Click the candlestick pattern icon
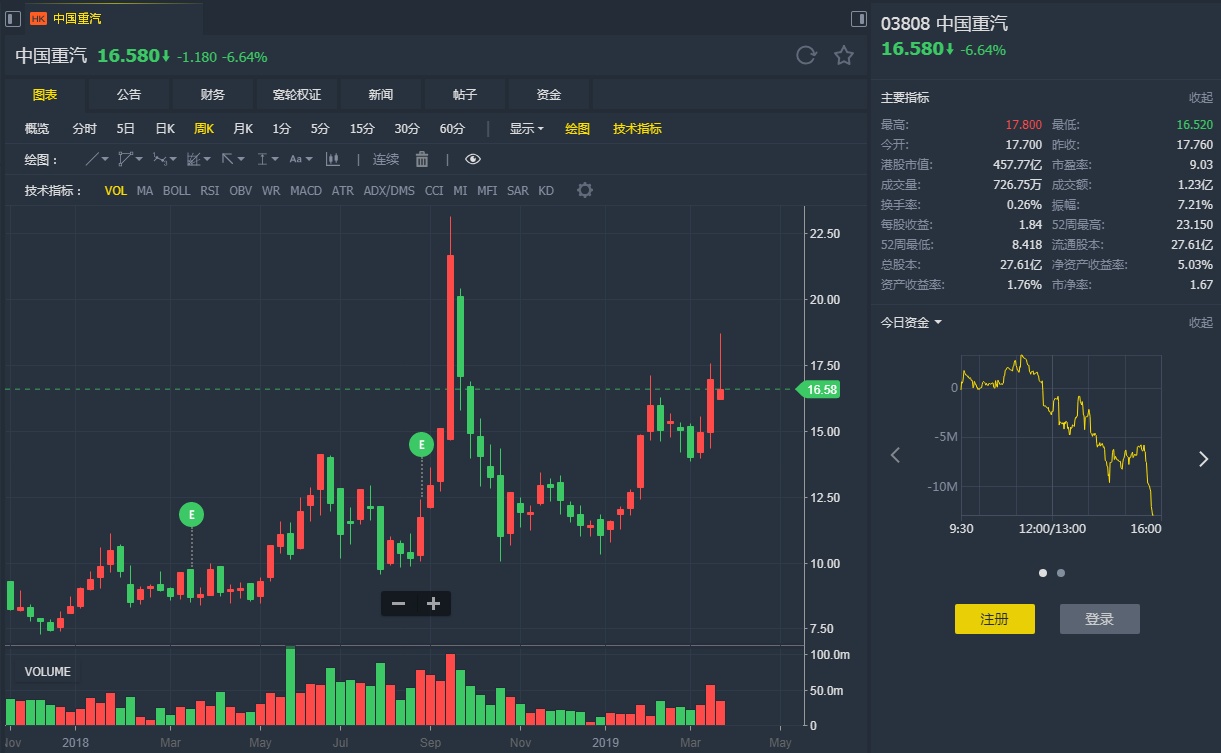 [333, 159]
